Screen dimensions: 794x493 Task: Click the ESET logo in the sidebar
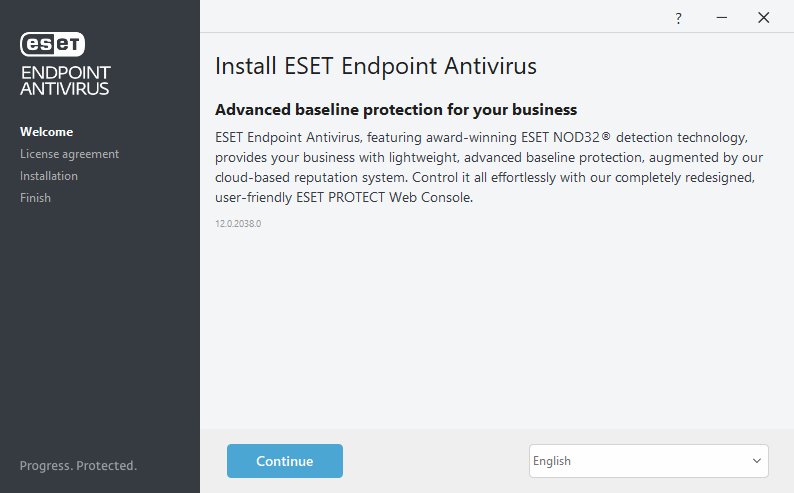pos(53,43)
